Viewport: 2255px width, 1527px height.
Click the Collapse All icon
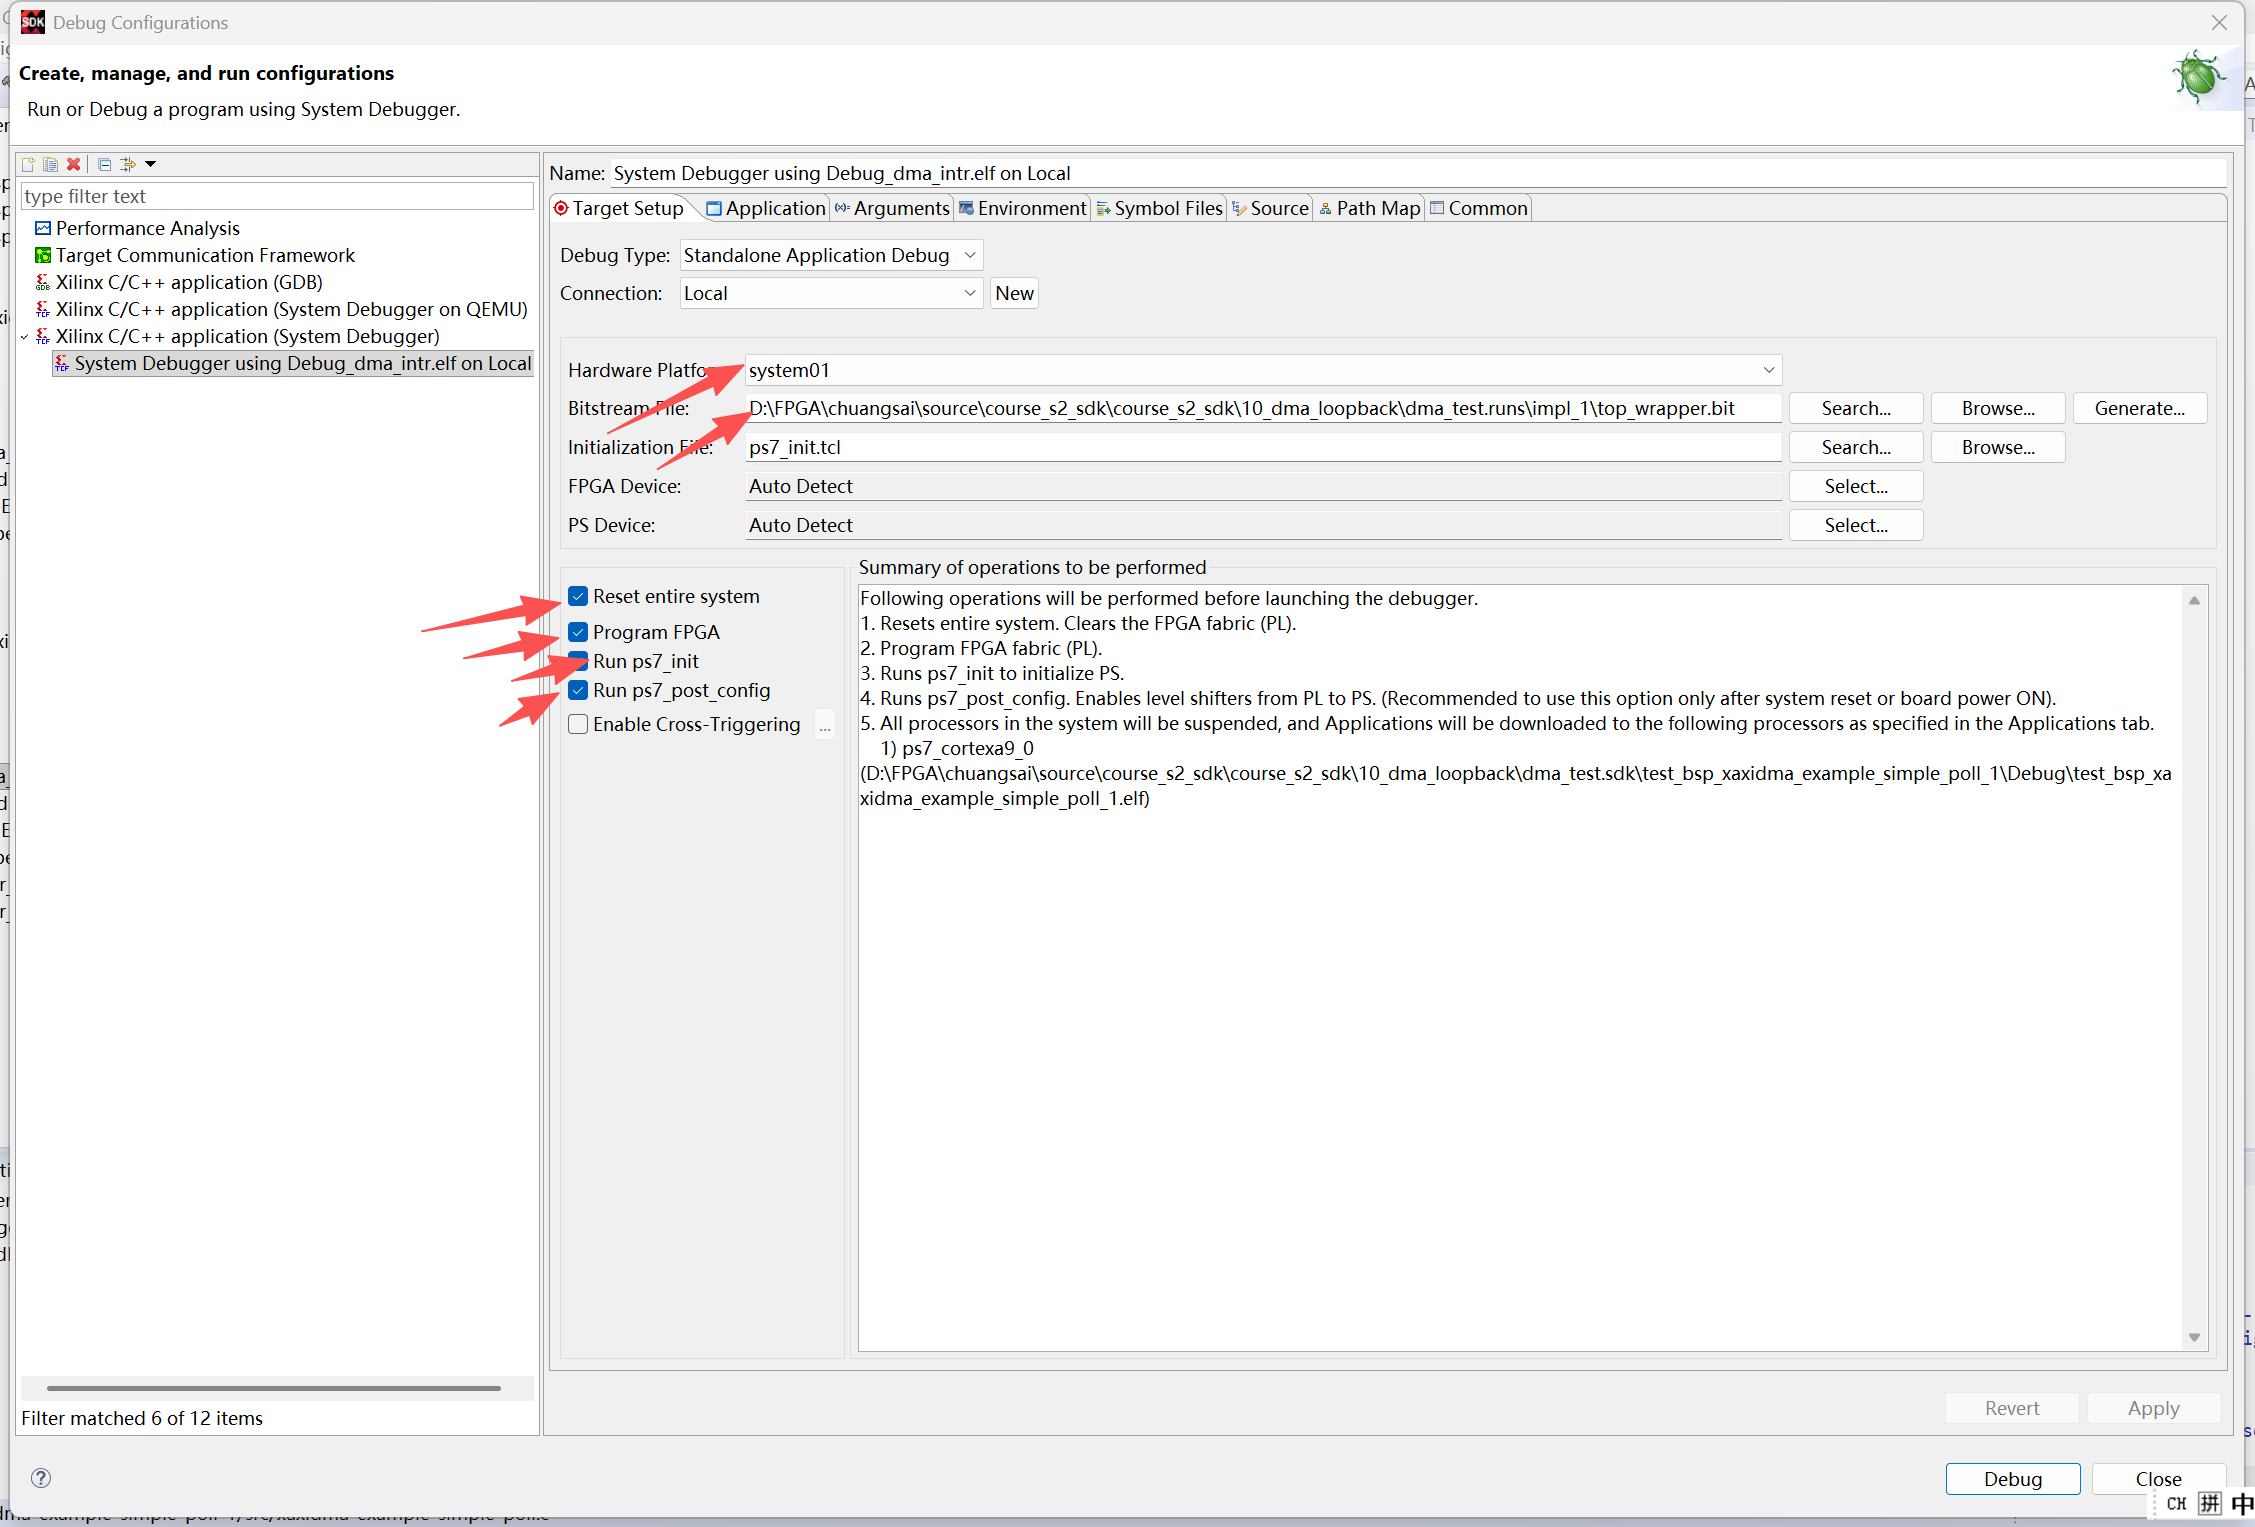[x=104, y=164]
